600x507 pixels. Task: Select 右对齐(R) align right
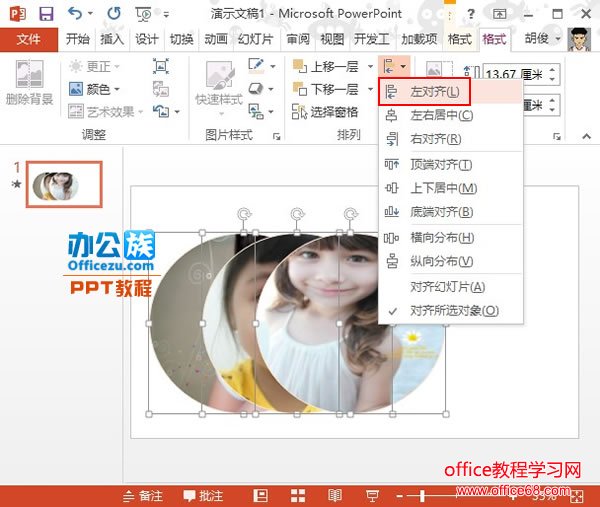pos(450,139)
